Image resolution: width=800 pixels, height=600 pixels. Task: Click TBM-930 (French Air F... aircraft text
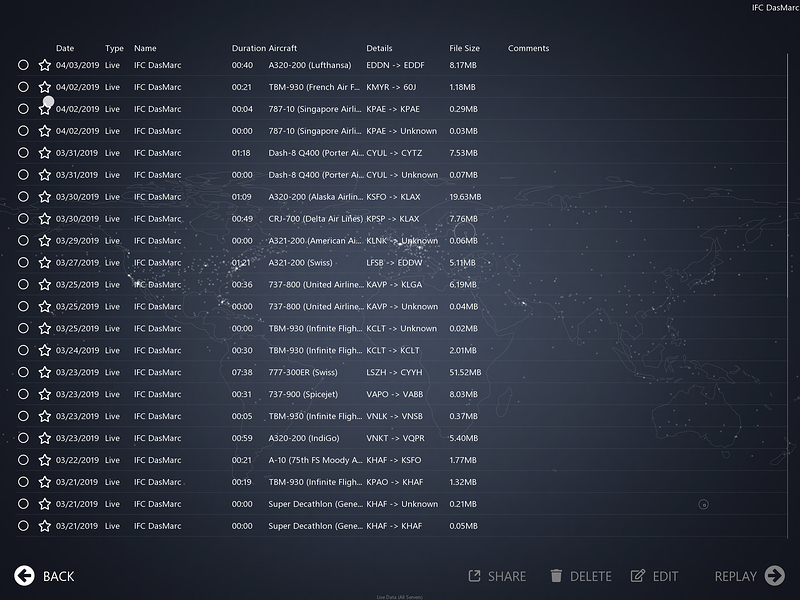[314, 87]
